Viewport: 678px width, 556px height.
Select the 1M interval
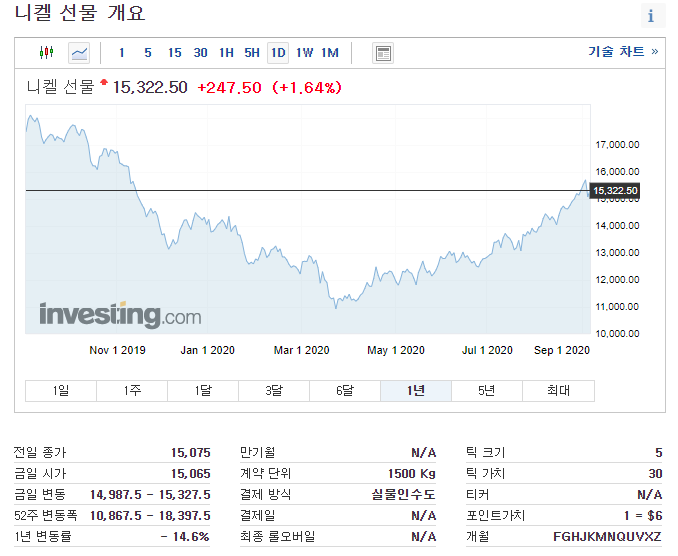(330, 53)
